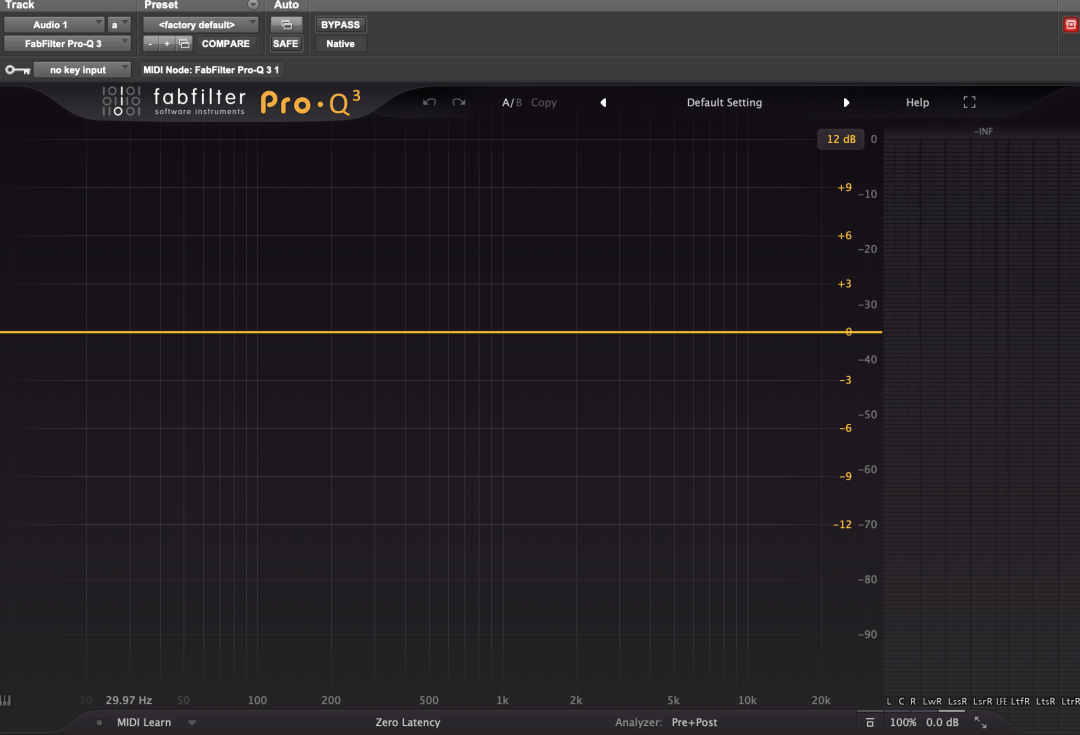This screenshot has width=1080, height=735.
Task: Click the Auto section header
Action: 286,5
